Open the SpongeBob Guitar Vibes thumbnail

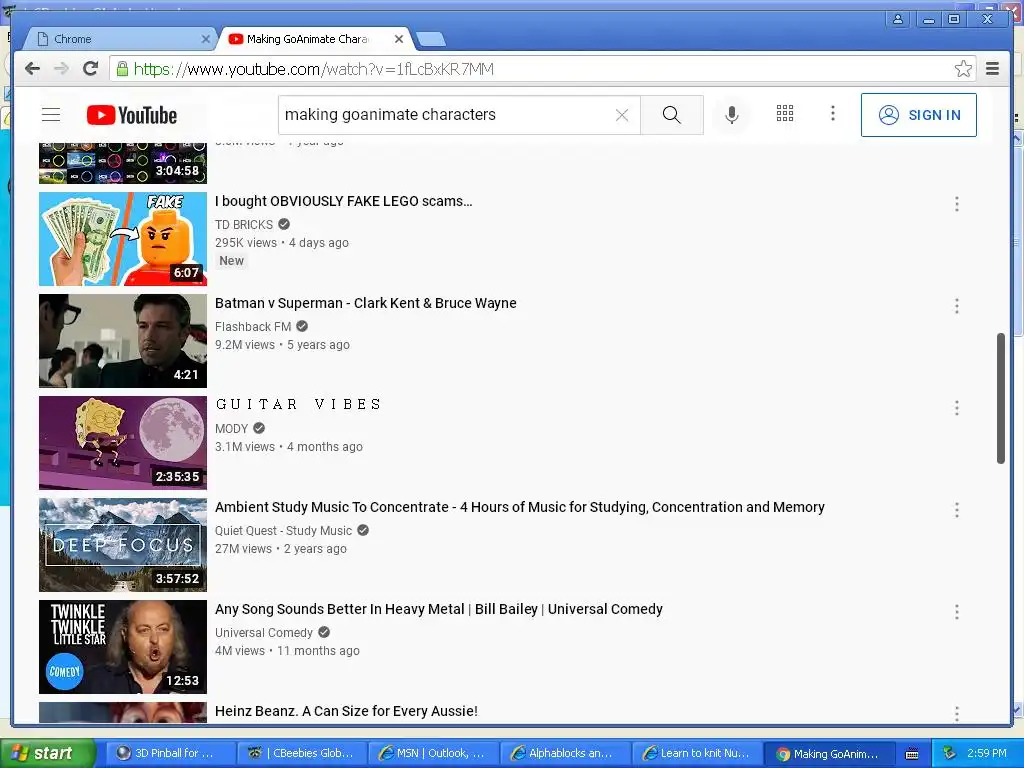[x=123, y=443]
